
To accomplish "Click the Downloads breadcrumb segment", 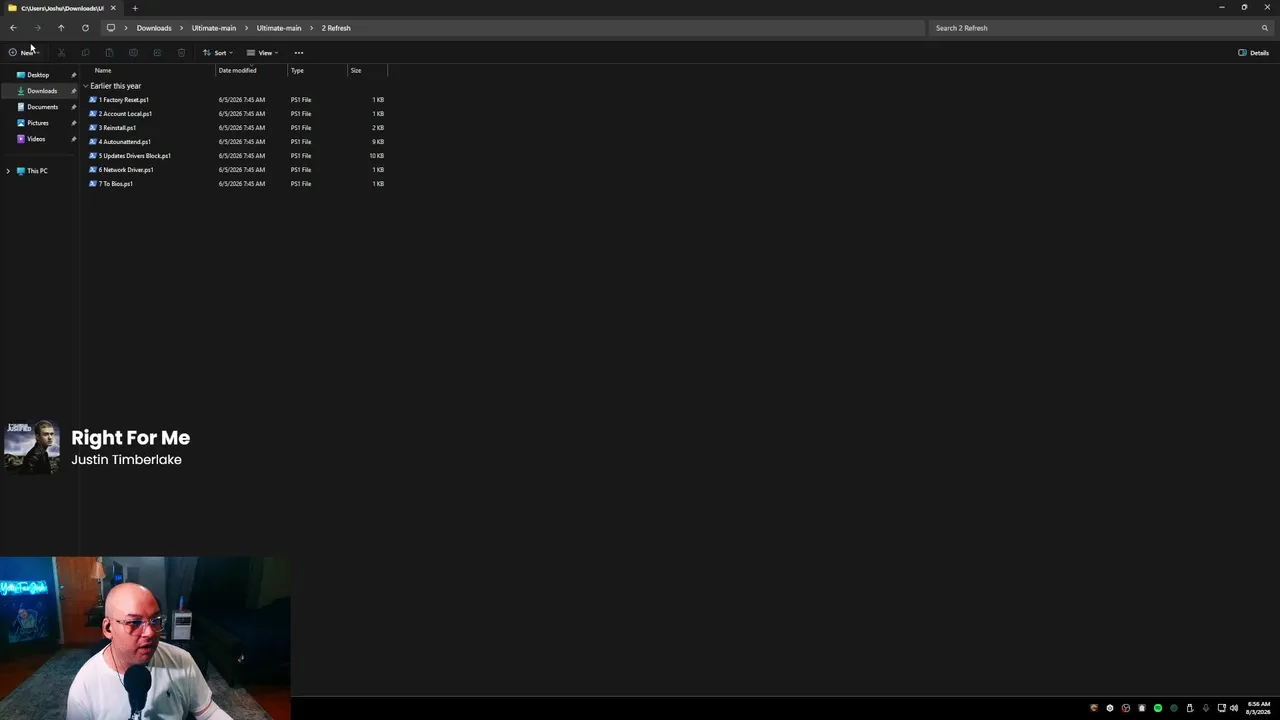I will coord(154,28).
